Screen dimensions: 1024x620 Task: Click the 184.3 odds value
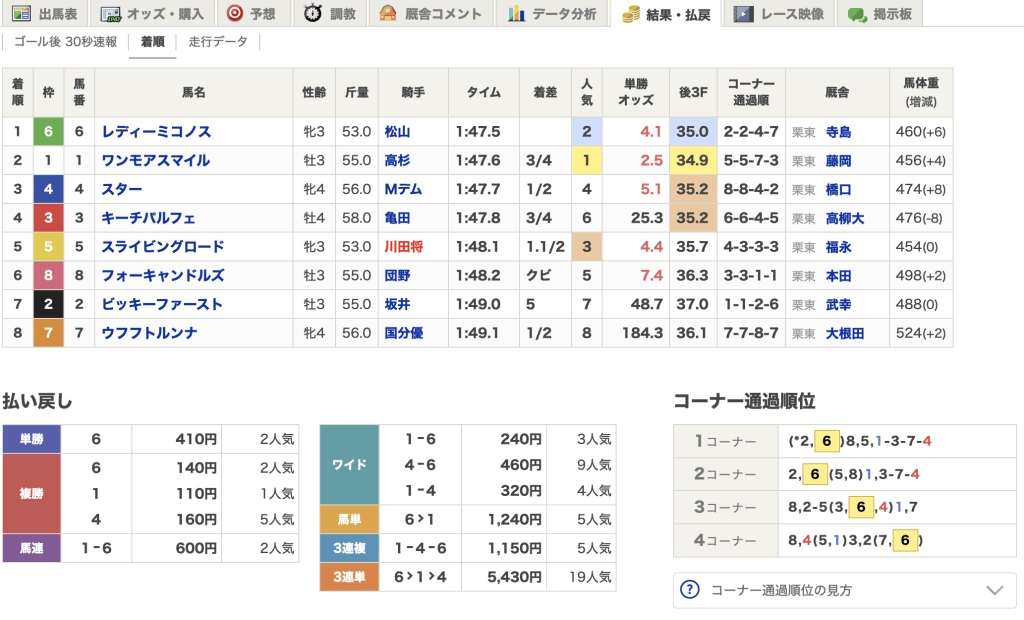tap(642, 333)
